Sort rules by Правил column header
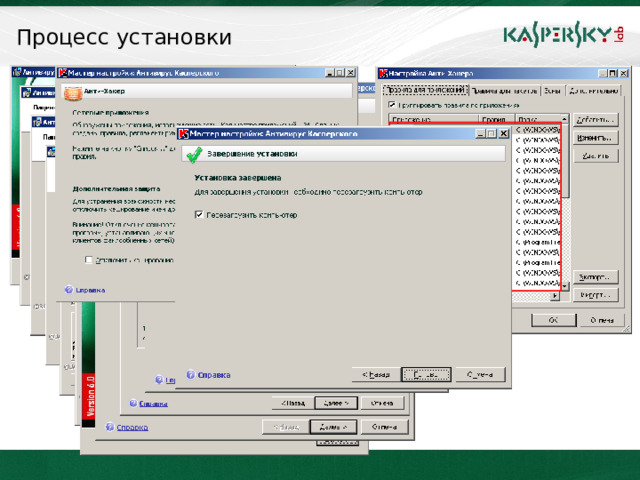 click(x=496, y=119)
